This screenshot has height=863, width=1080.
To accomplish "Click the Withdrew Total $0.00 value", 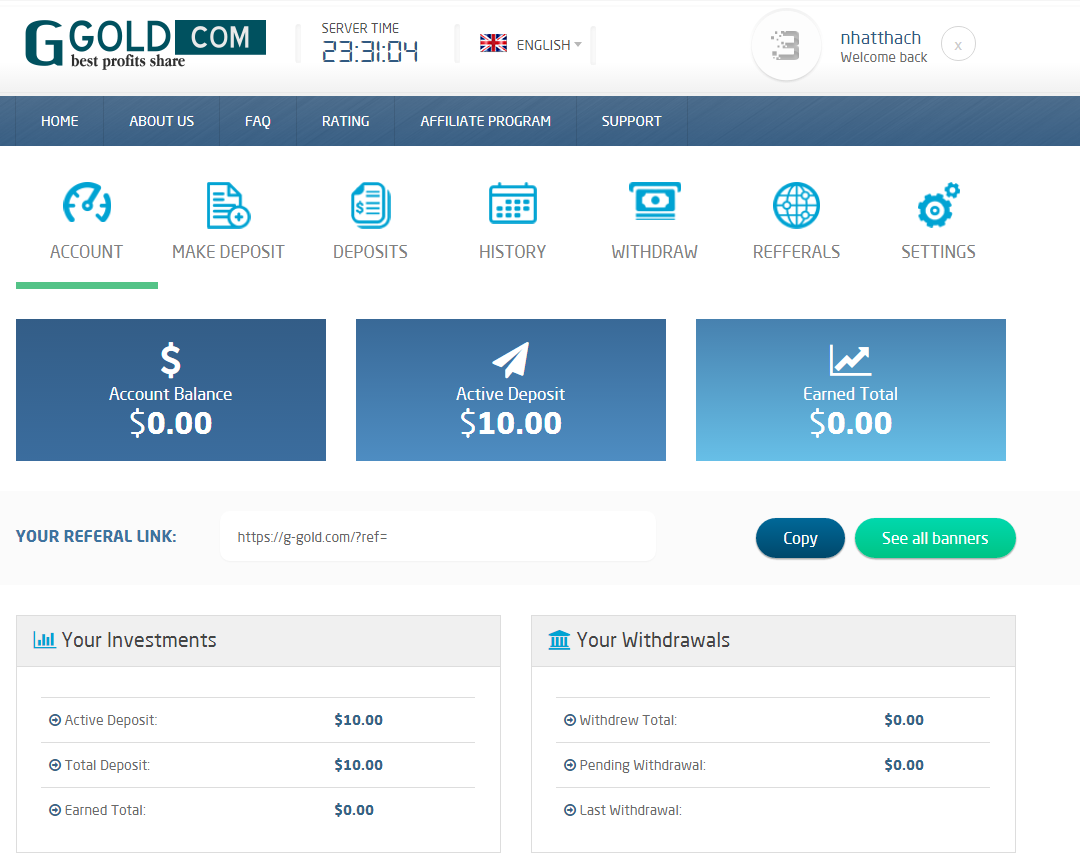I will pyautogui.click(x=904, y=720).
